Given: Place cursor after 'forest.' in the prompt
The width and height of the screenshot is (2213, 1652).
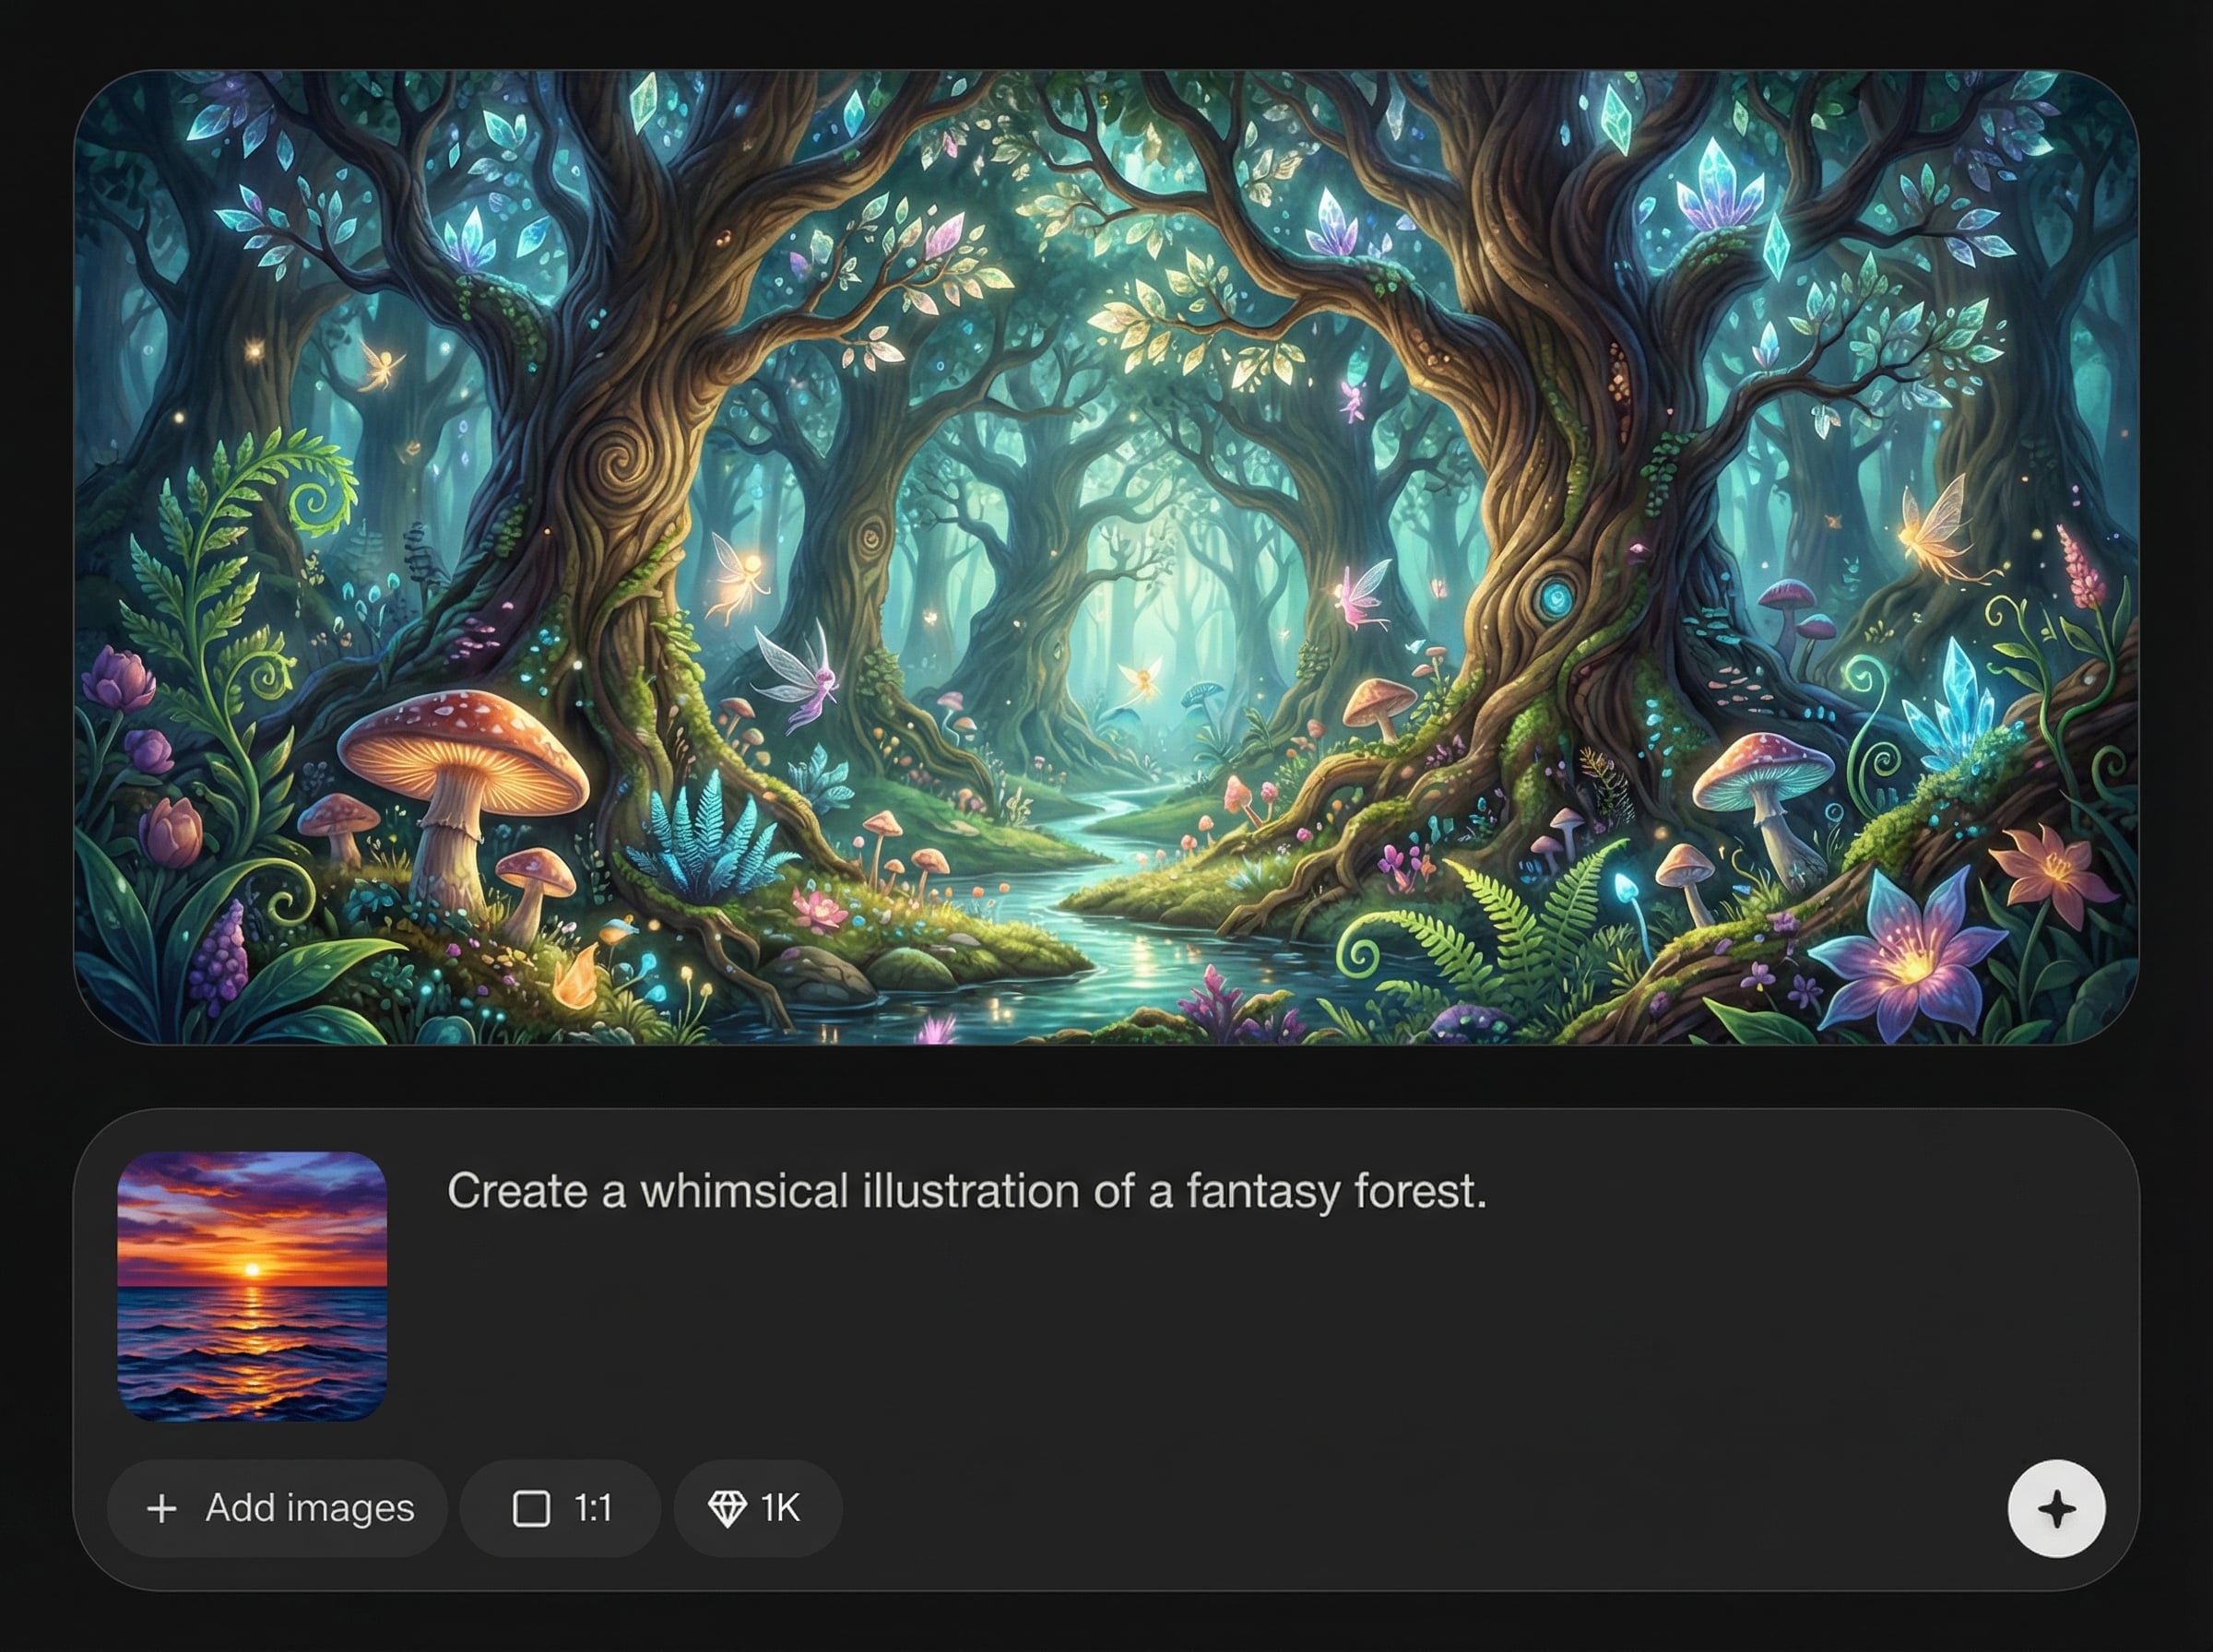Looking at the screenshot, I should click(1490, 1191).
